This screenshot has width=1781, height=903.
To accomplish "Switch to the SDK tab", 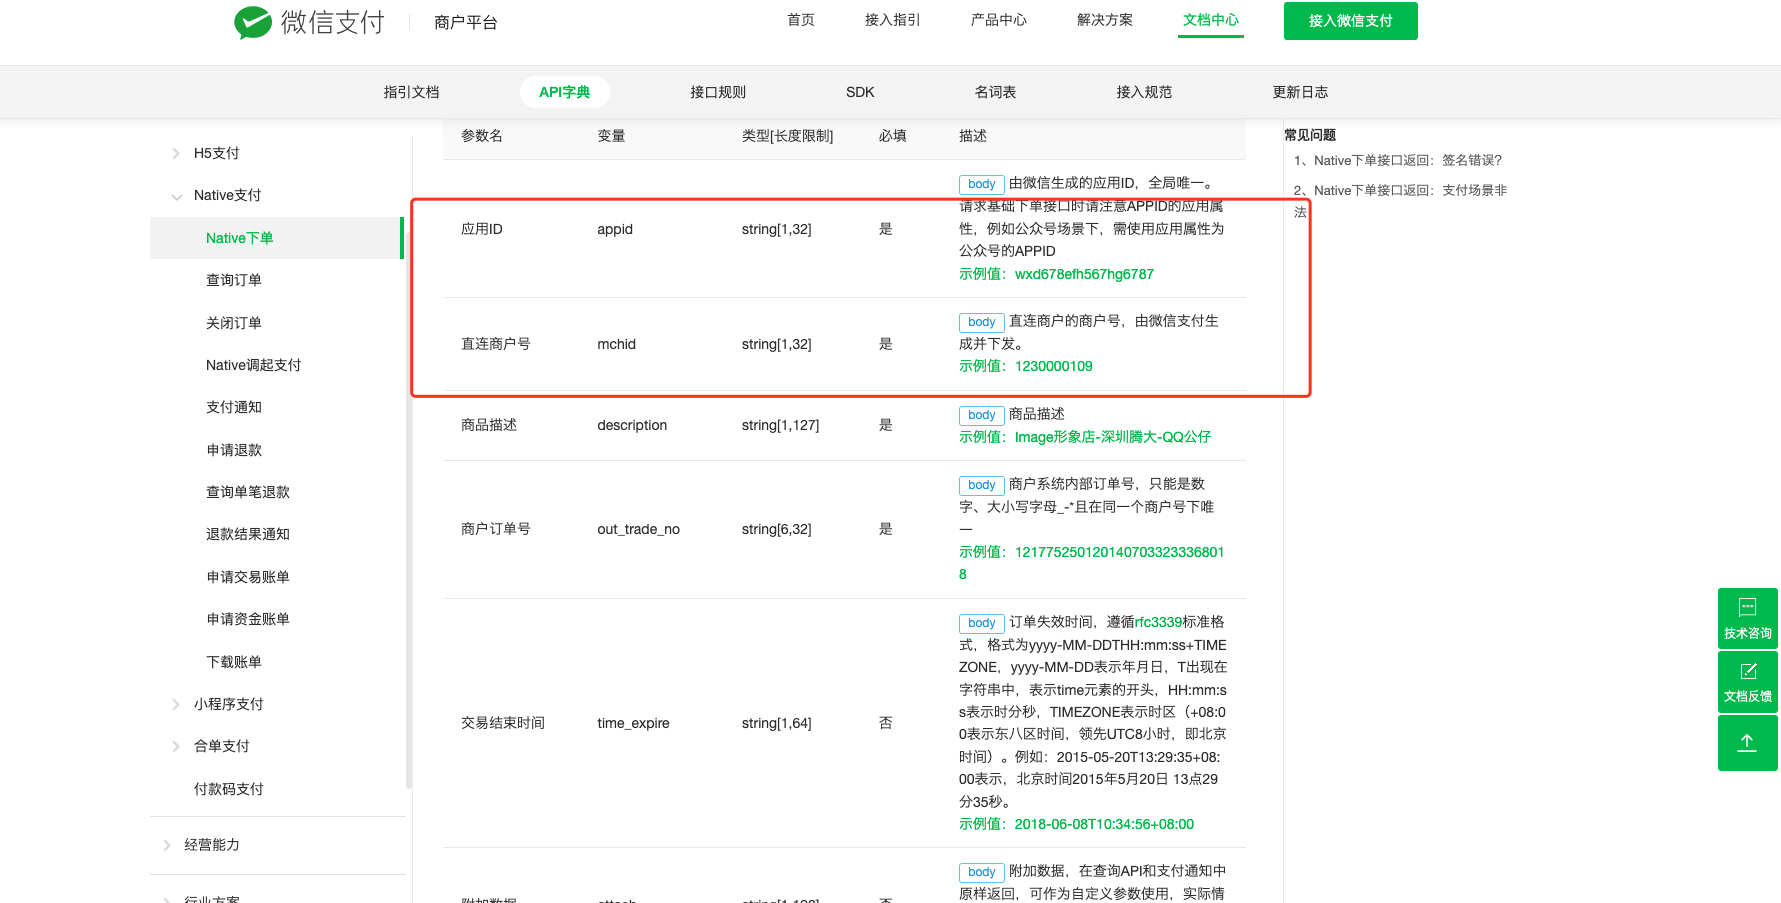I will [860, 91].
